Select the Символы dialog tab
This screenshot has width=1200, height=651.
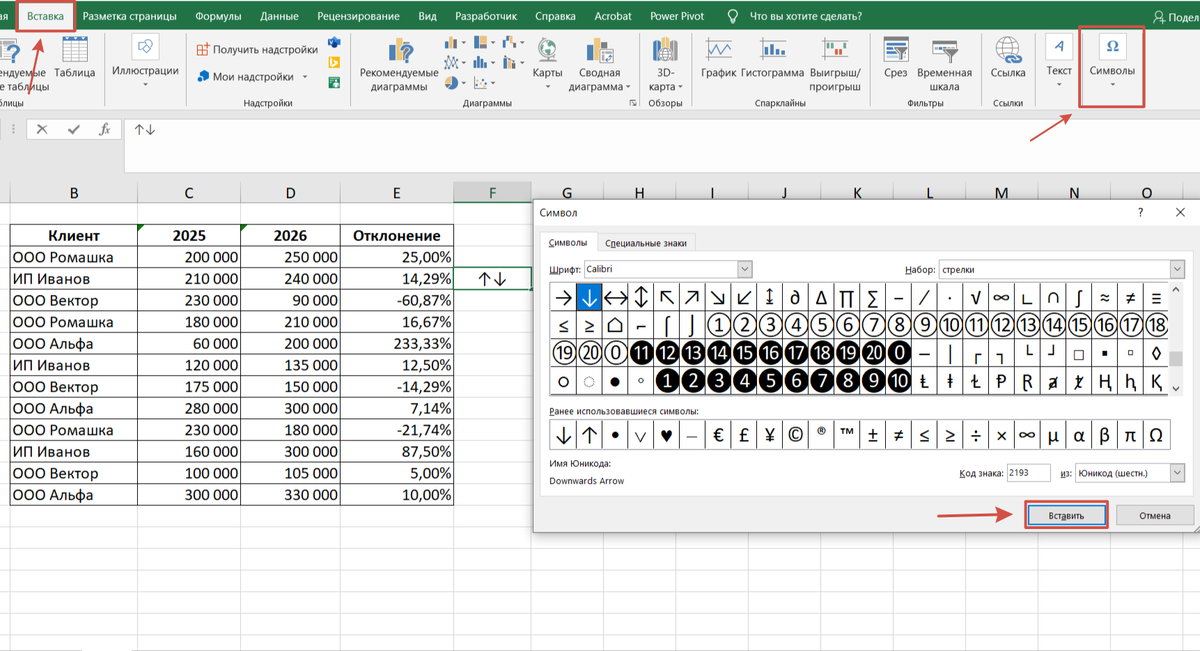568,243
